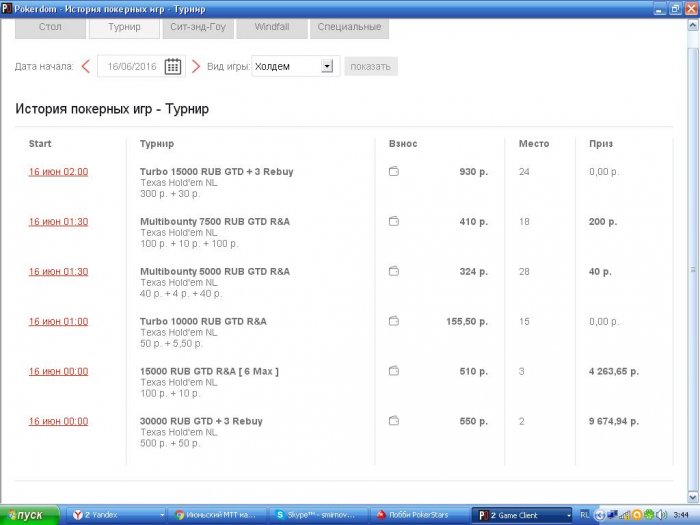Switch to Yandex taskbar window
Screen dimensions: 700x525
pyautogui.click(x=117, y=515)
